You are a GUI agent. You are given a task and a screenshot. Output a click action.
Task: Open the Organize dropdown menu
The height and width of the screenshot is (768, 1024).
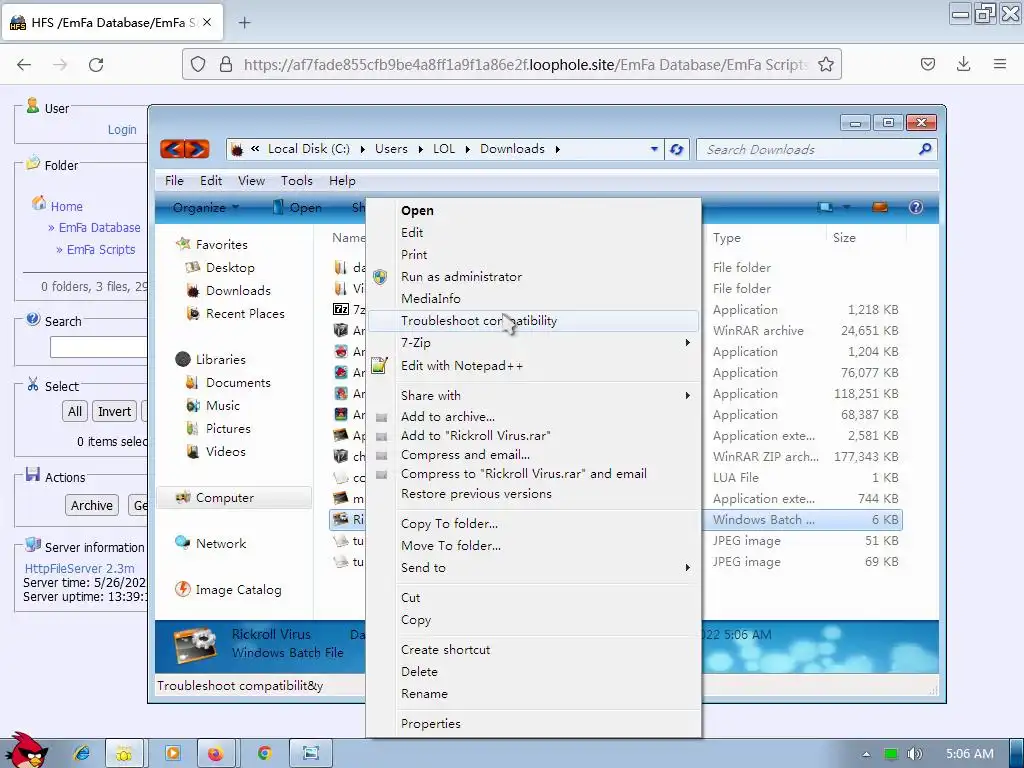[x=206, y=208]
